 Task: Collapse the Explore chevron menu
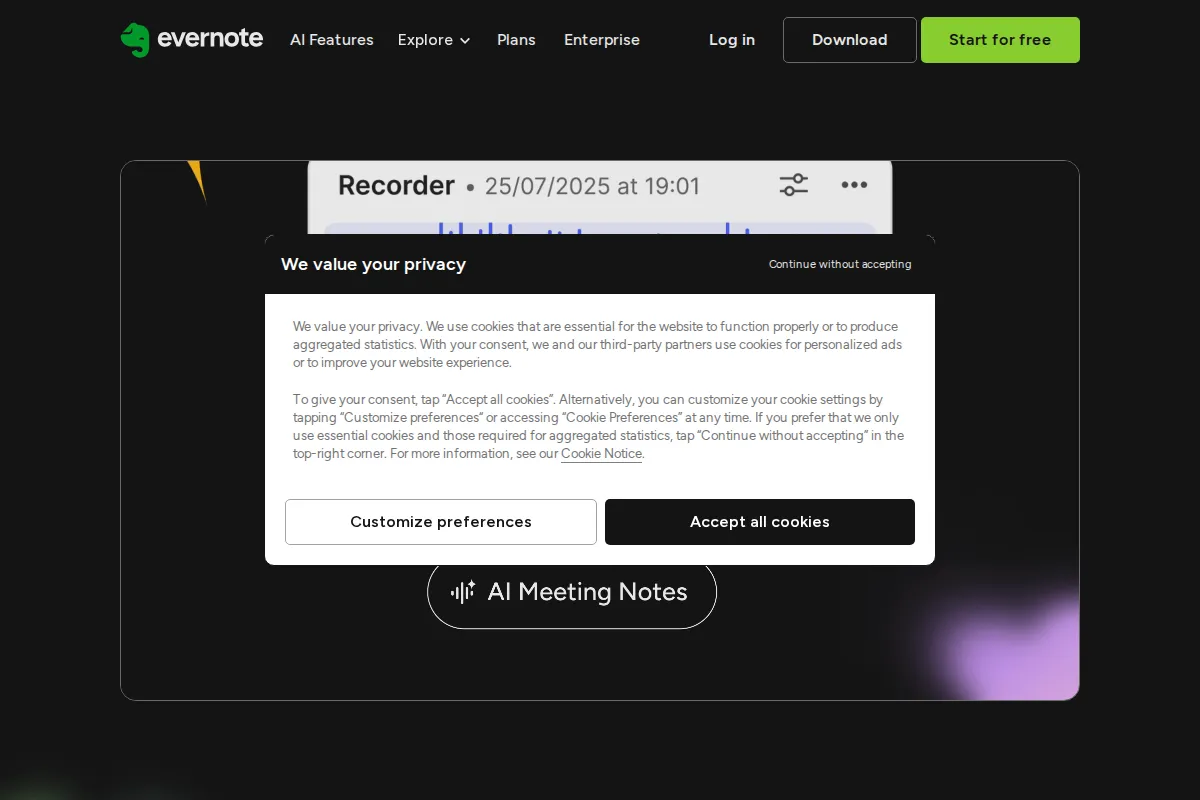(465, 41)
